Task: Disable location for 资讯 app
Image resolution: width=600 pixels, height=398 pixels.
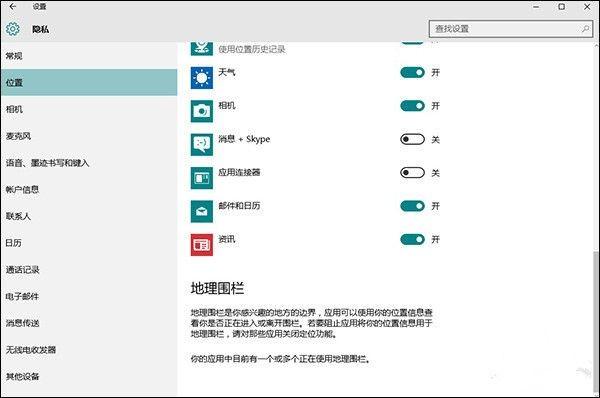Action: 412,239
